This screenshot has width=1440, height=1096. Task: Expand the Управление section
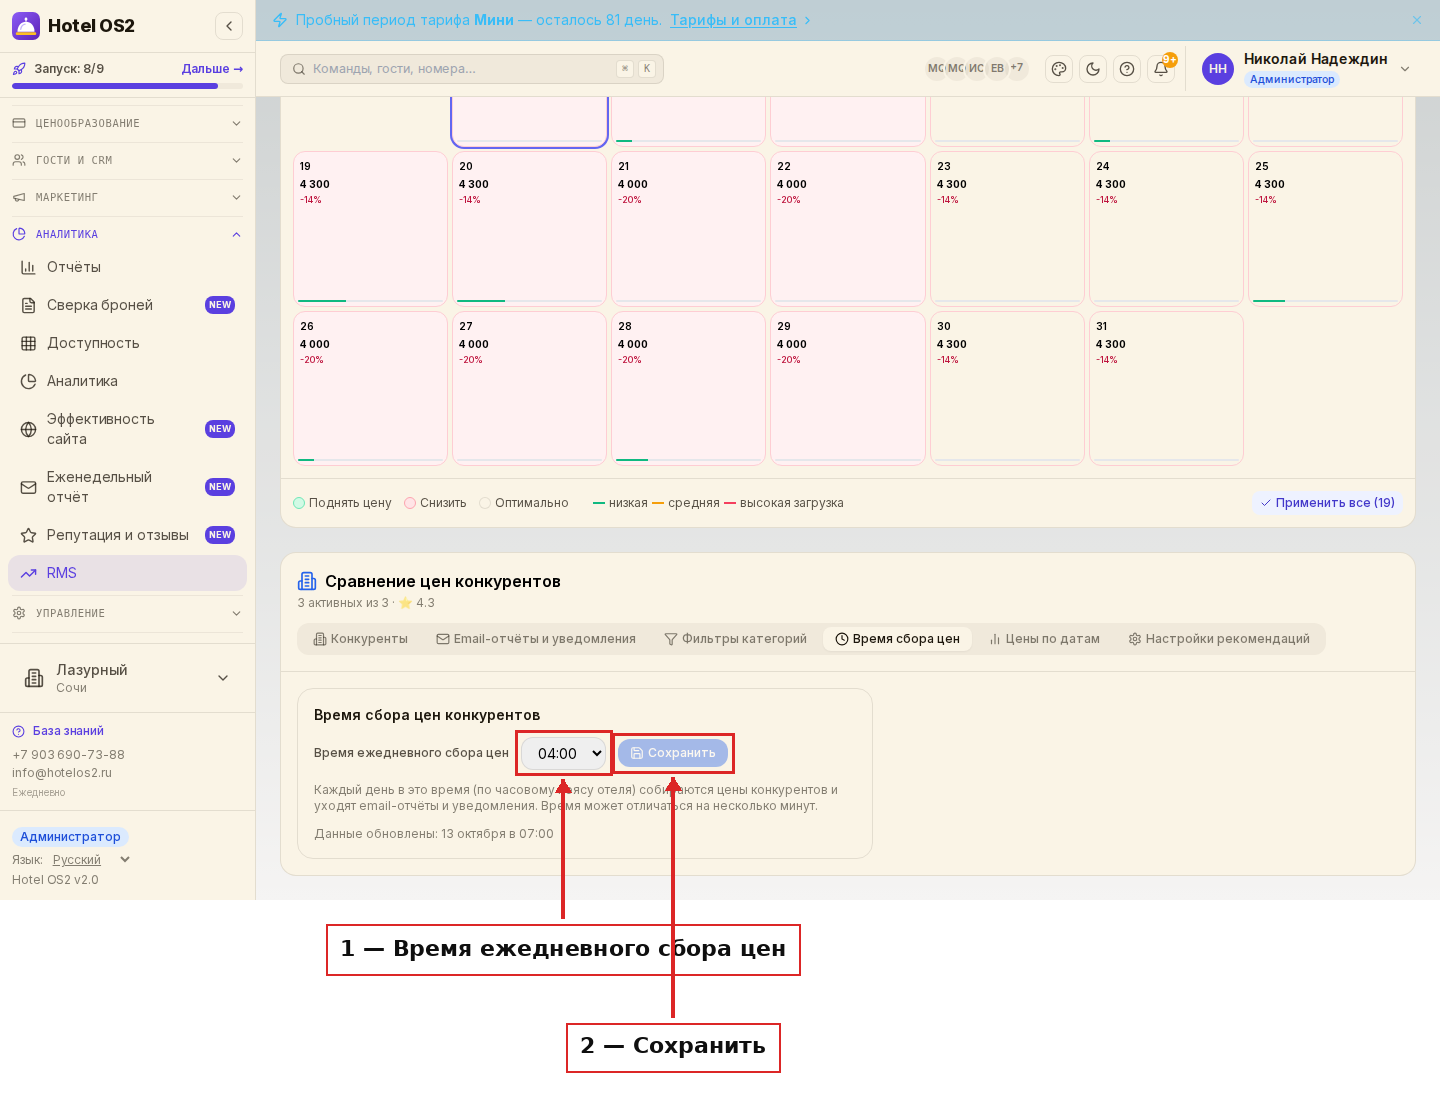pyautogui.click(x=127, y=613)
